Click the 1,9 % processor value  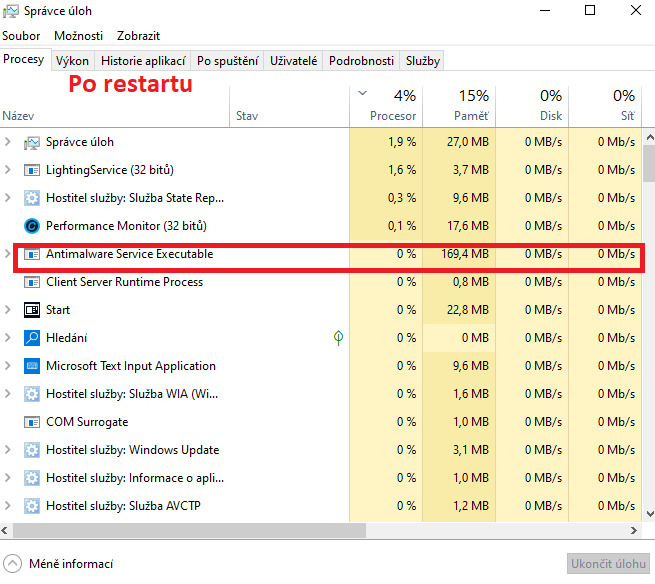402,142
